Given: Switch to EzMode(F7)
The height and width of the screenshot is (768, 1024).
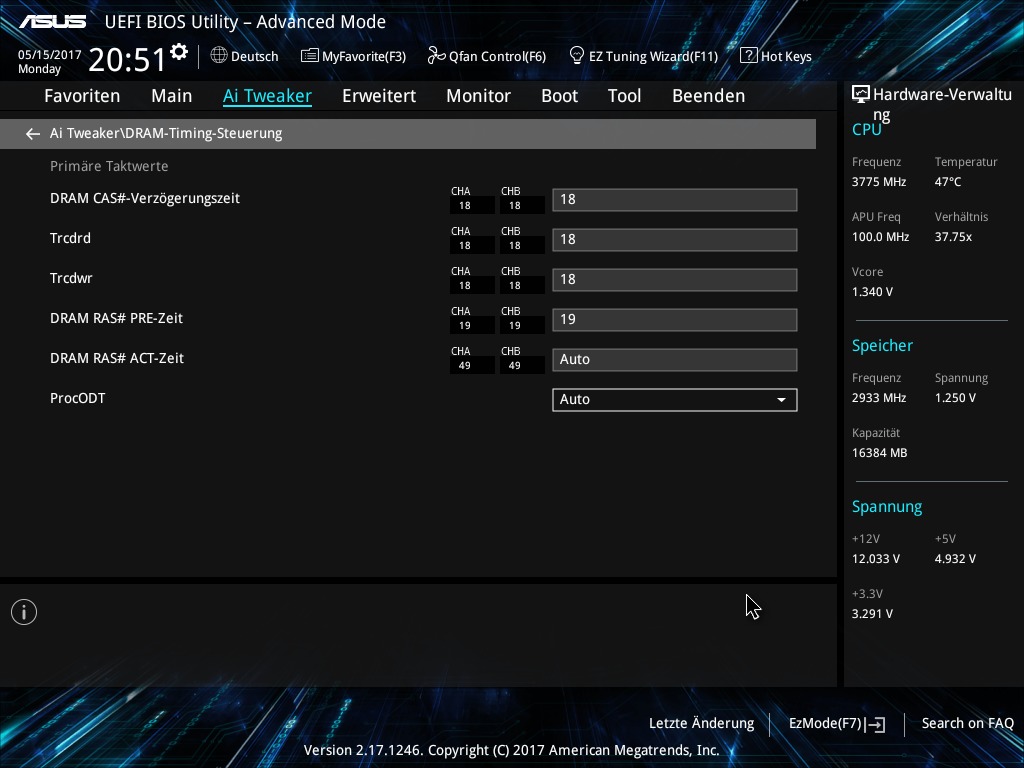Looking at the screenshot, I should pos(837,724).
